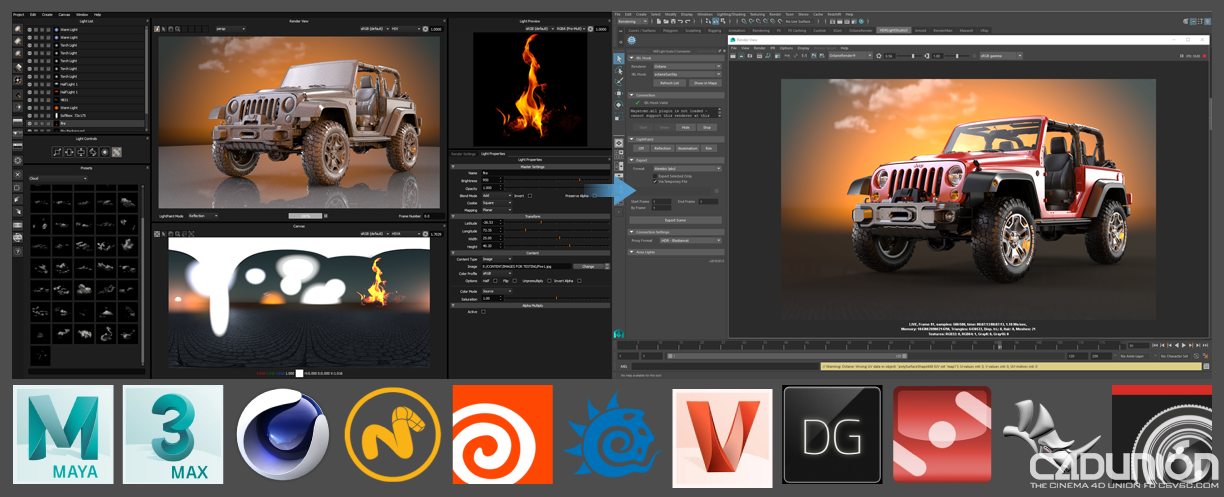Click the DG Deltagen logo
The height and width of the screenshot is (497, 1224).
pos(832,432)
